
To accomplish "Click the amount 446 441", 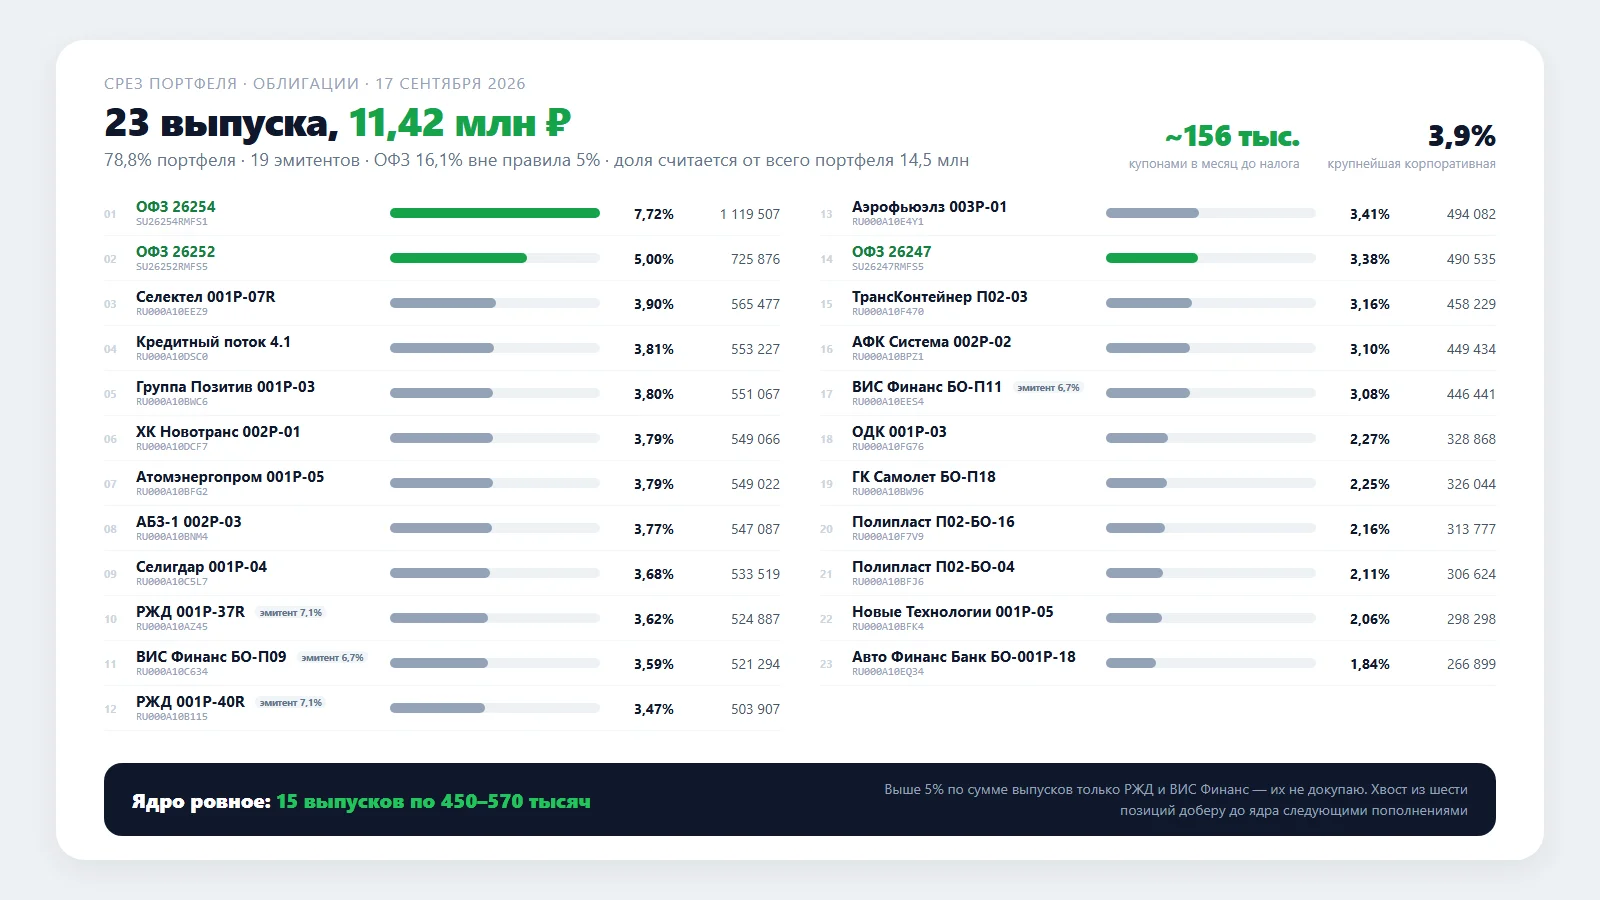I will (1471, 394).
